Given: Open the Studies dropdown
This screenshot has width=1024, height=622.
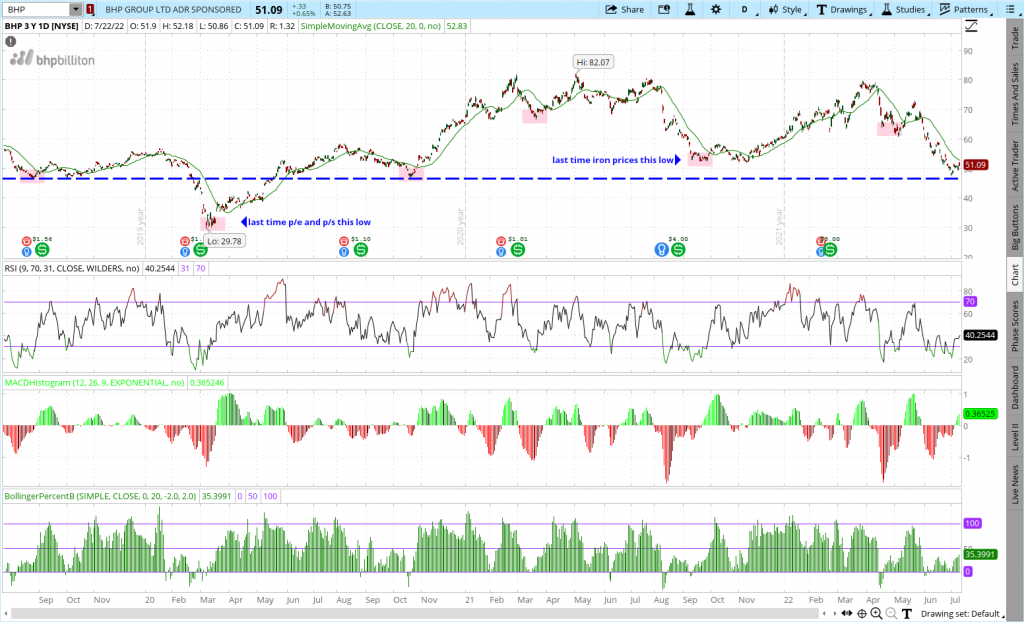Looking at the screenshot, I should pos(906,10).
